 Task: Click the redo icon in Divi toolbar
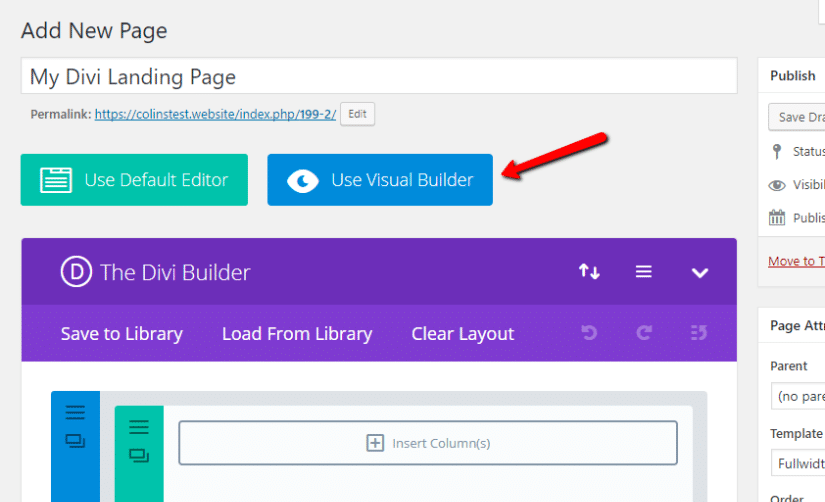[x=644, y=333]
